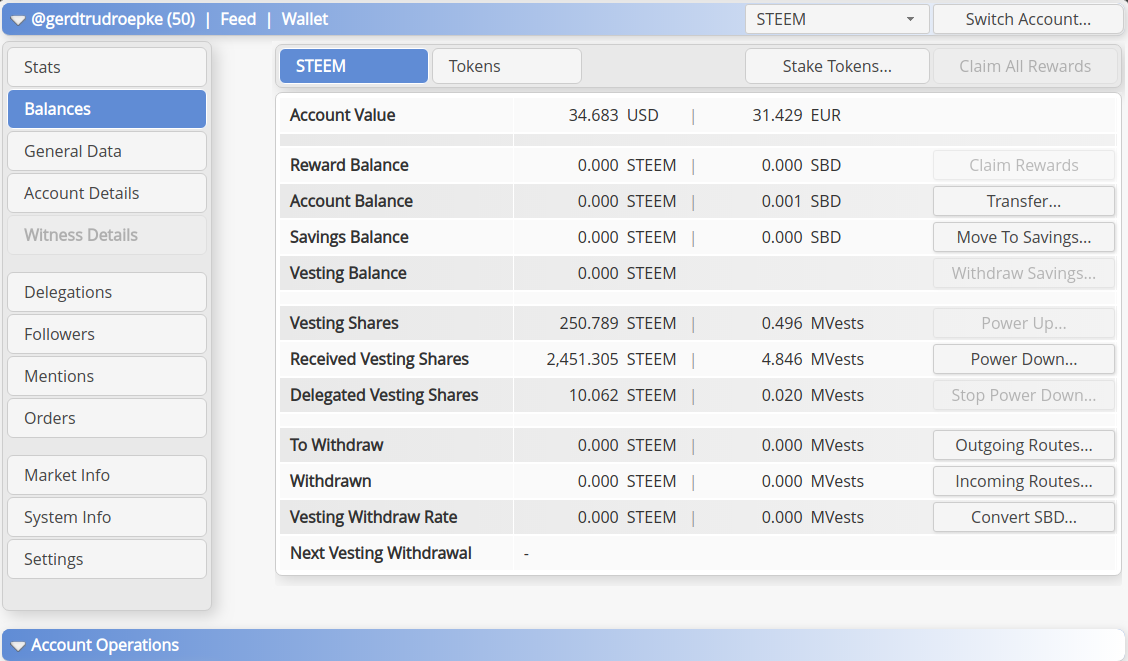Select Balances in the sidebar
The image size is (1128, 661).
click(x=107, y=109)
